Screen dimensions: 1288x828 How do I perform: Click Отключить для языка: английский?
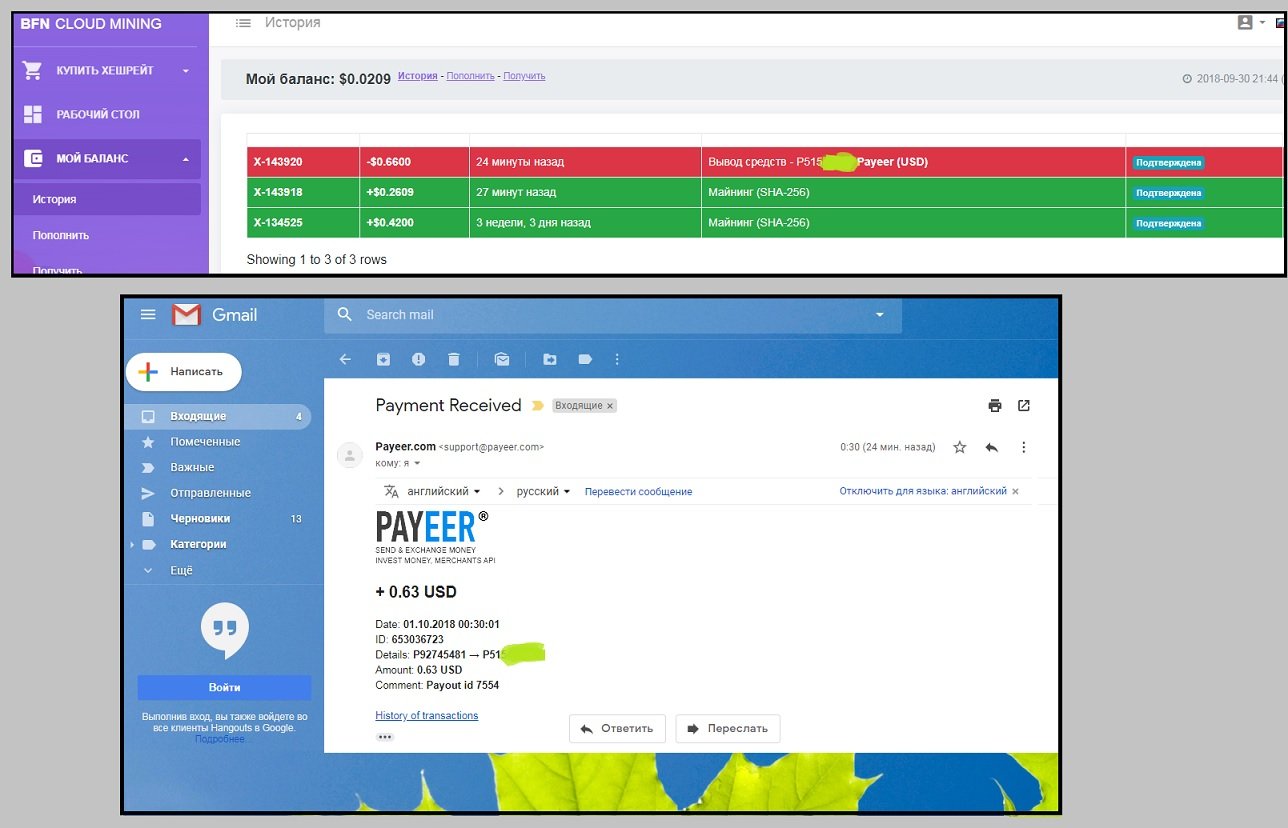click(x=923, y=491)
